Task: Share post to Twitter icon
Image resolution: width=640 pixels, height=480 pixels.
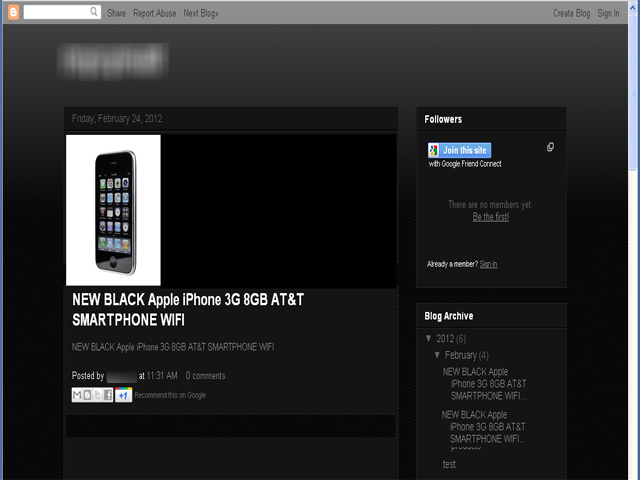Action: [97, 395]
